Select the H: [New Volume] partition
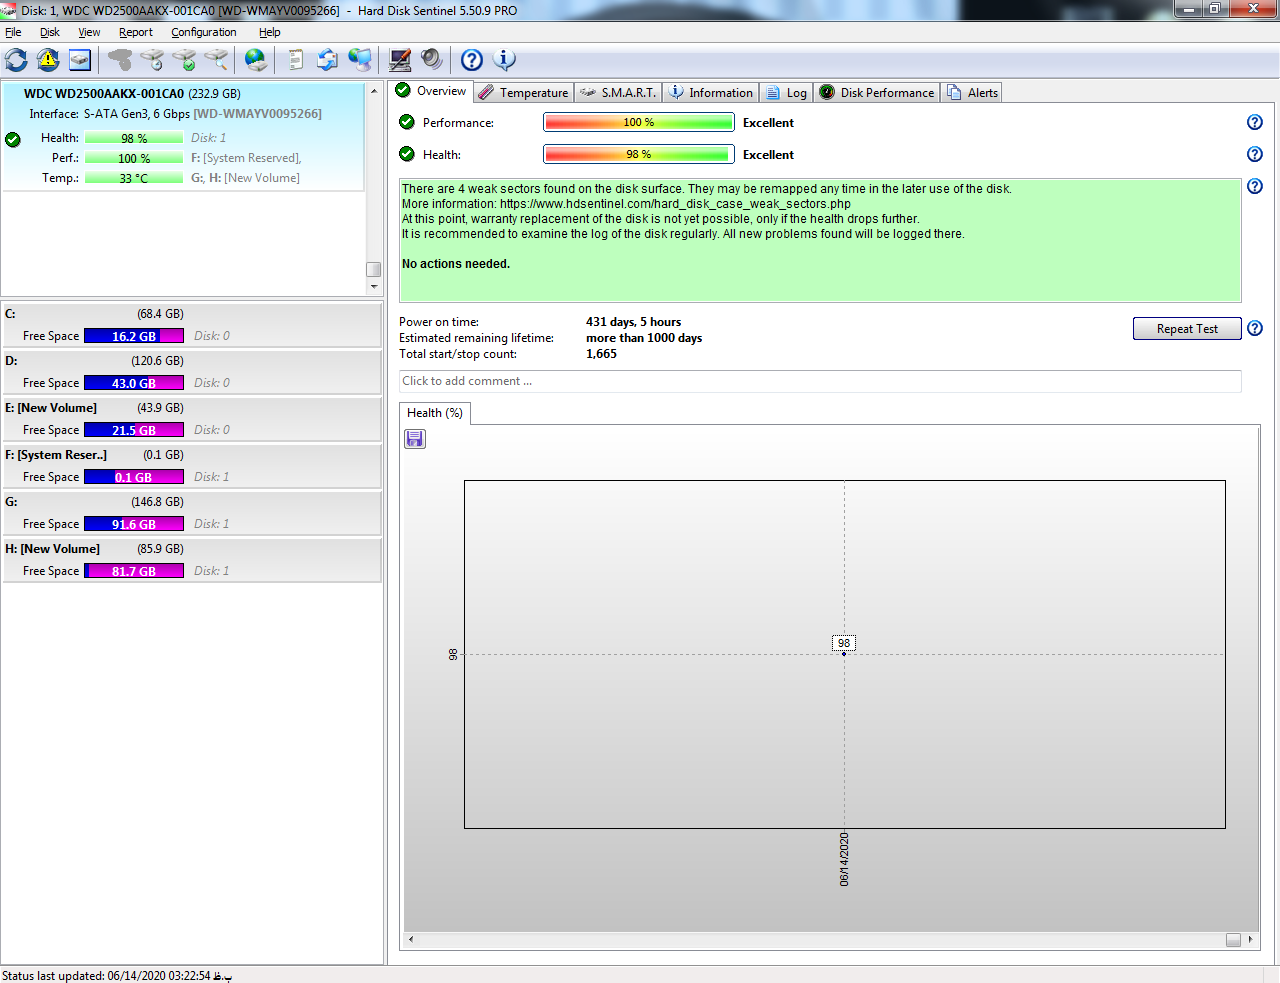 (191, 560)
